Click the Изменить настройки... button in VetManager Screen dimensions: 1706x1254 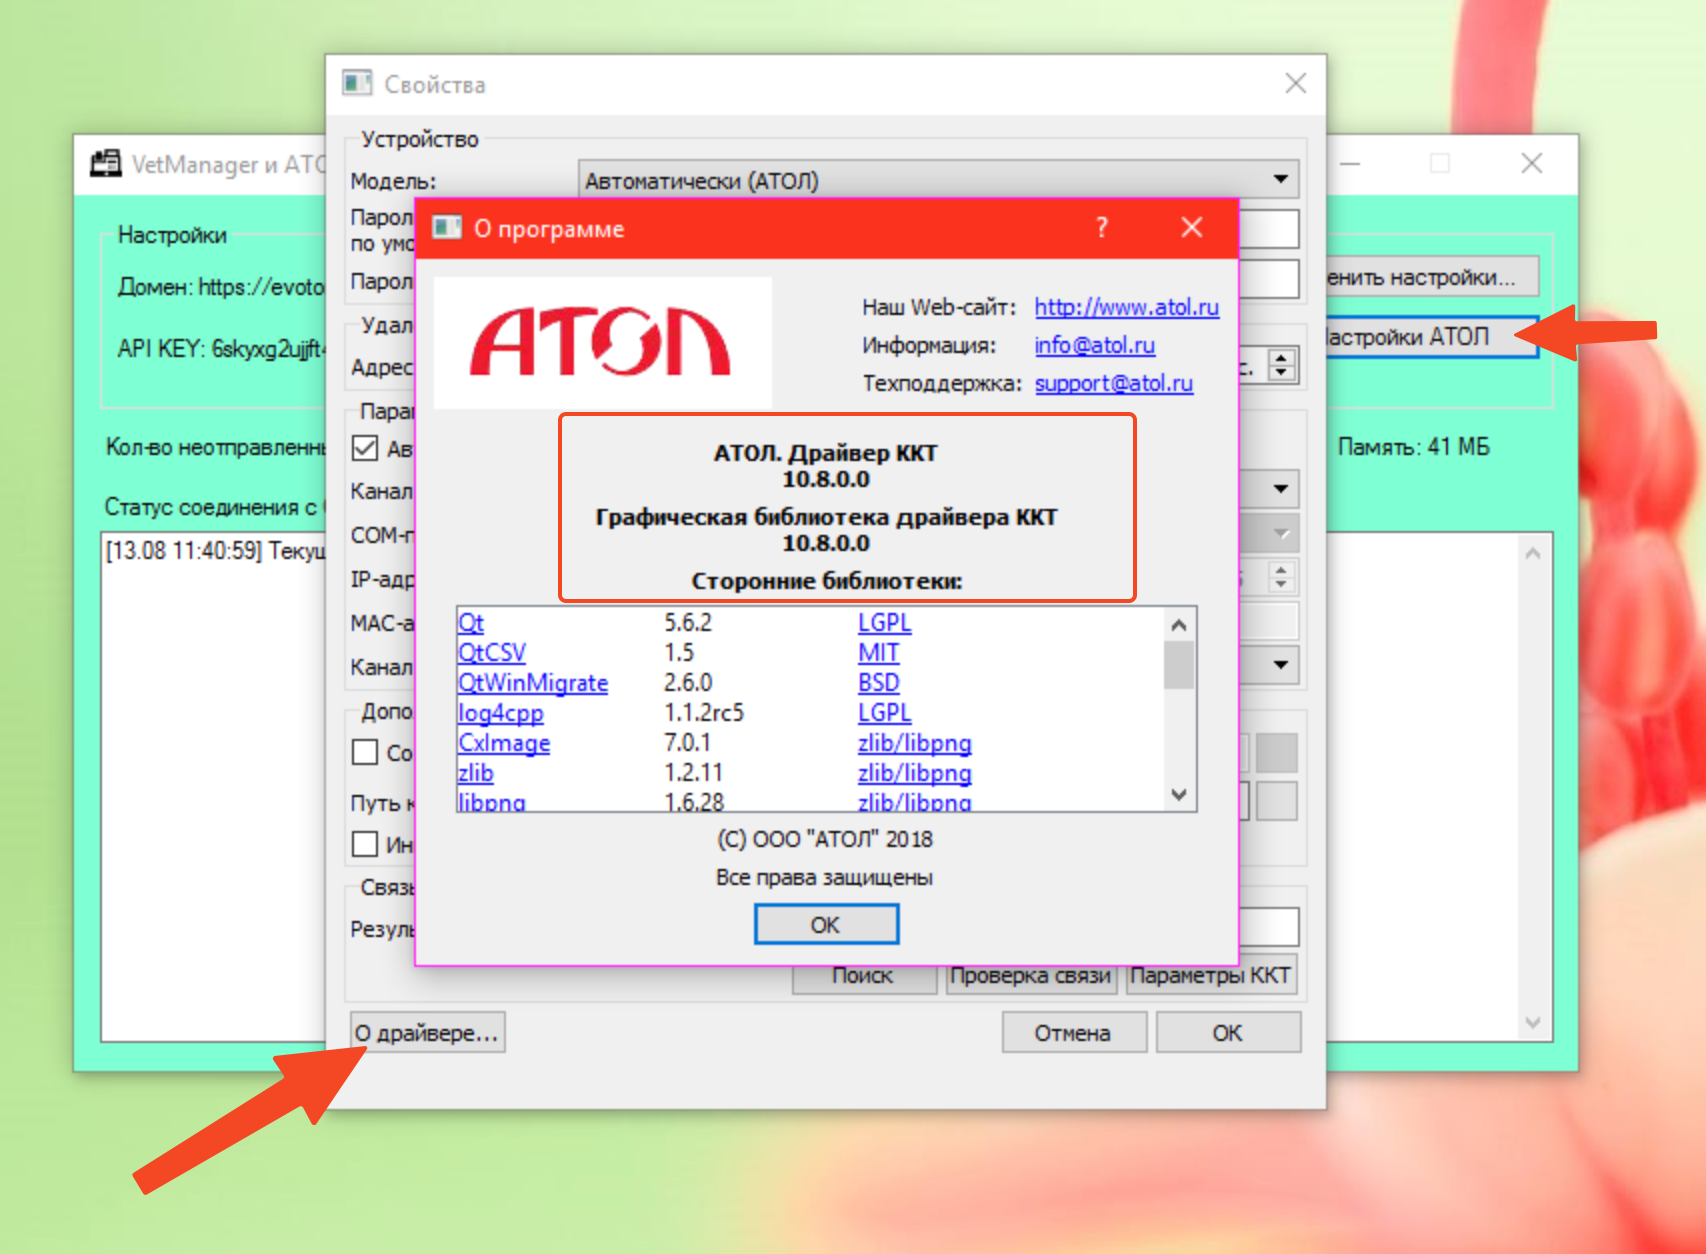[x=1431, y=277]
